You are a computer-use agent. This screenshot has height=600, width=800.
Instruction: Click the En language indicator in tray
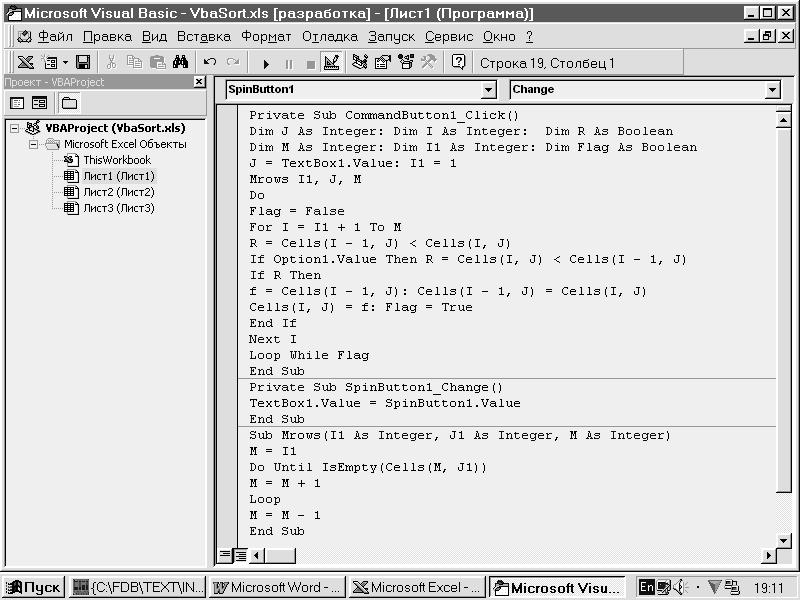click(x=646, y=587)
